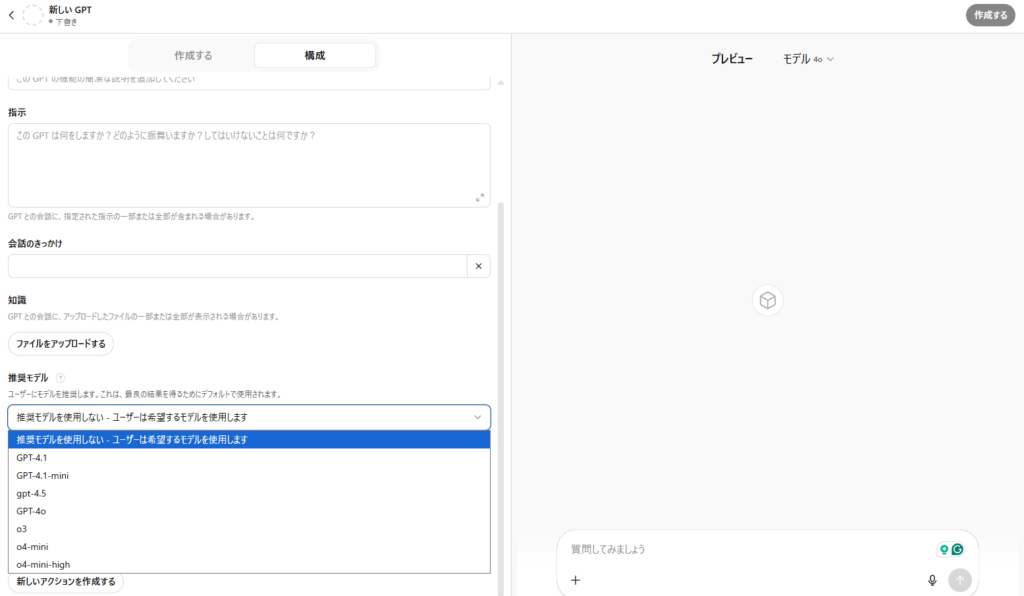Focus the 会話のきっかけ input field

pyautogui.click(x=238, y=266)
